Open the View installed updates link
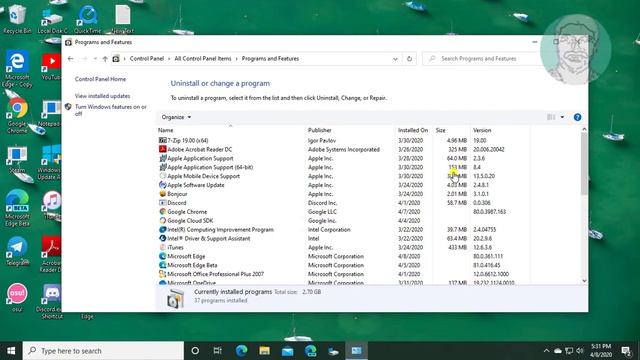Image resolution: width=640 pixels, height=360 pixels. coord(102,96)
